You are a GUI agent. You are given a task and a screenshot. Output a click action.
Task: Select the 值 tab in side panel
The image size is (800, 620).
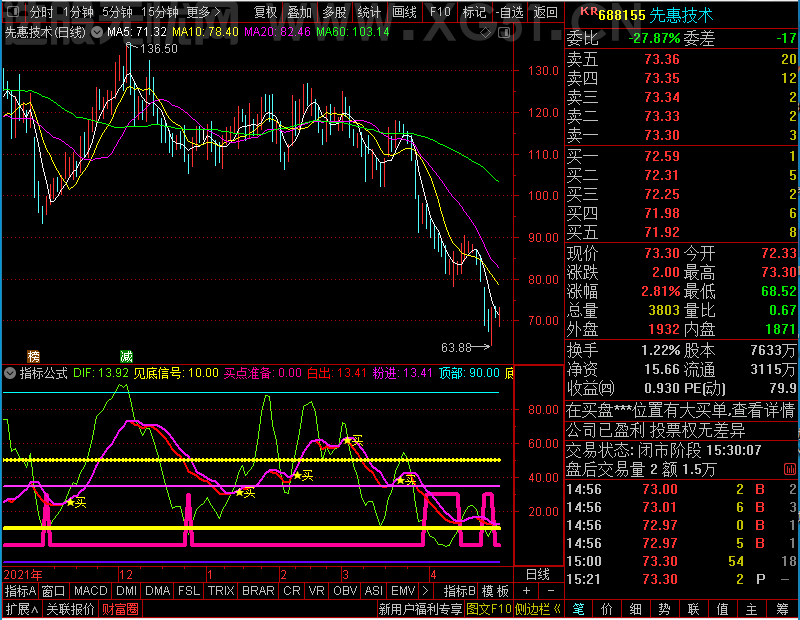[x=722, y=609]
